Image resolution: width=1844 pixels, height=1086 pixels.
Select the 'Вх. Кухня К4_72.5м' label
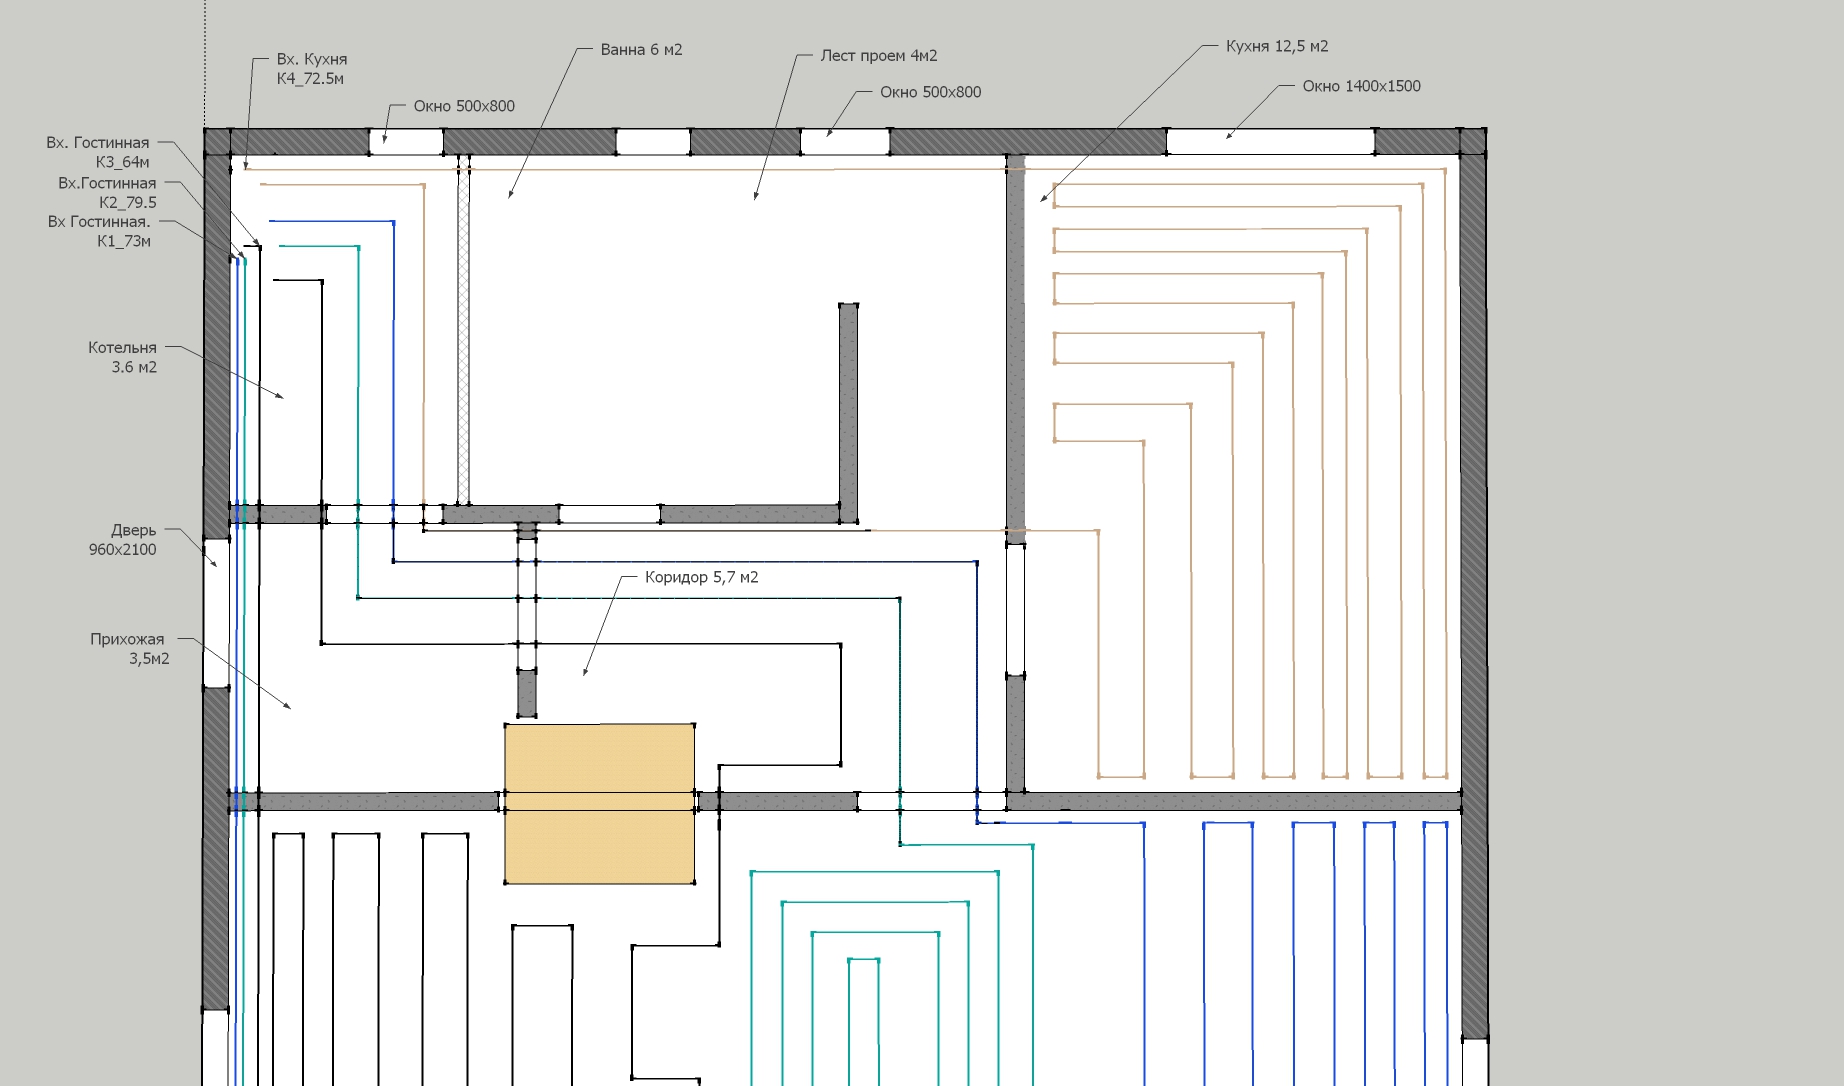(x=312, y=69)
